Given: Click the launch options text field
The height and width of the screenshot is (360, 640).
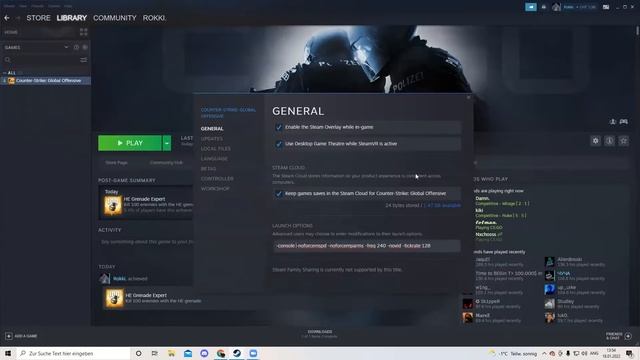Looking at the screenshot, I should point(367,246).
